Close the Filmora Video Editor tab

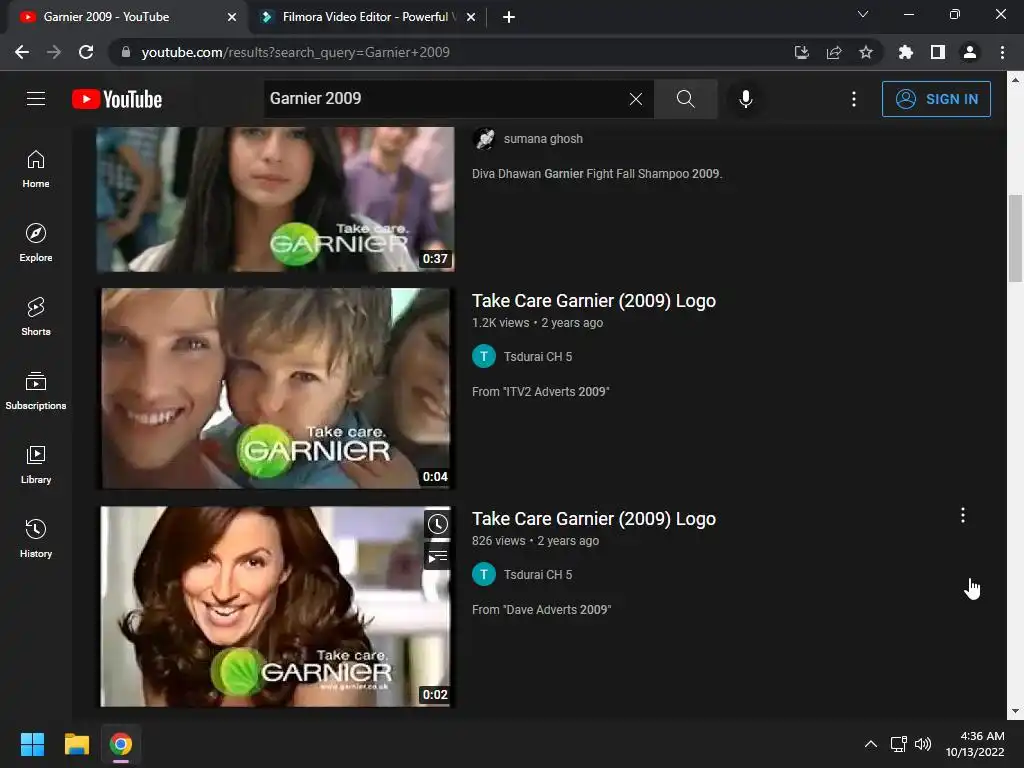coord(471,17)
